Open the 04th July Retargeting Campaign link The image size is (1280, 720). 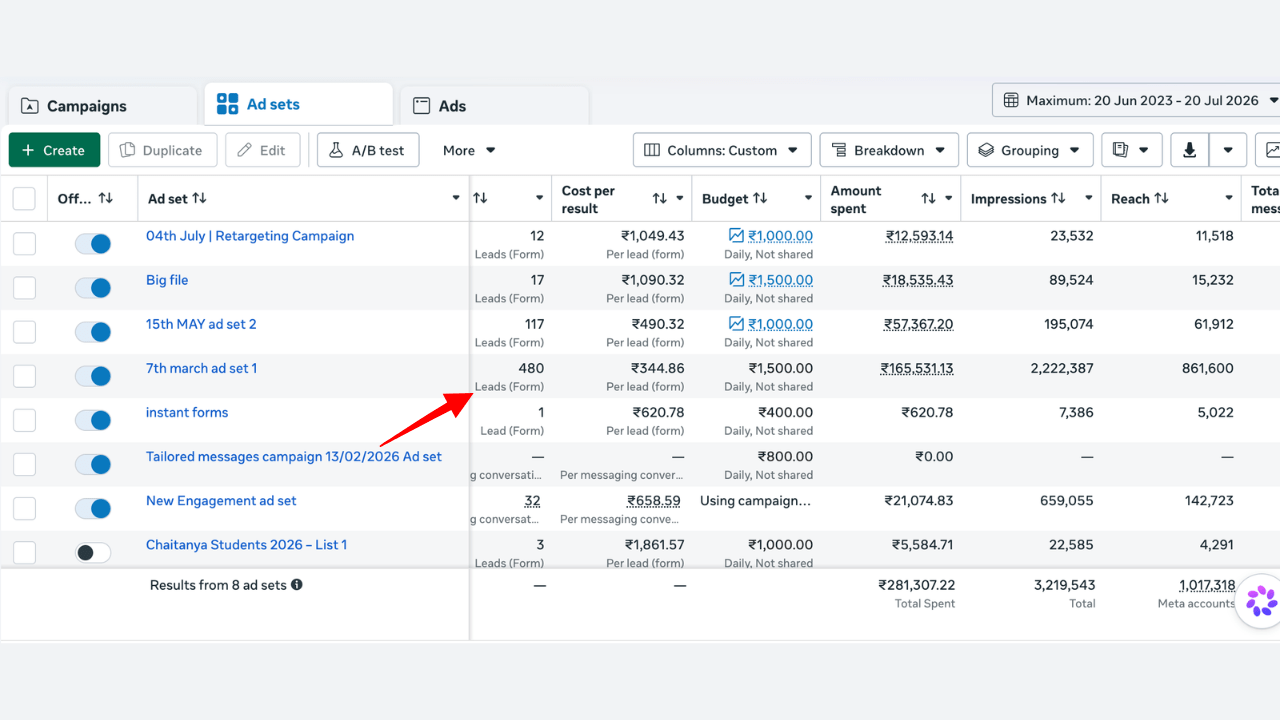250,236
